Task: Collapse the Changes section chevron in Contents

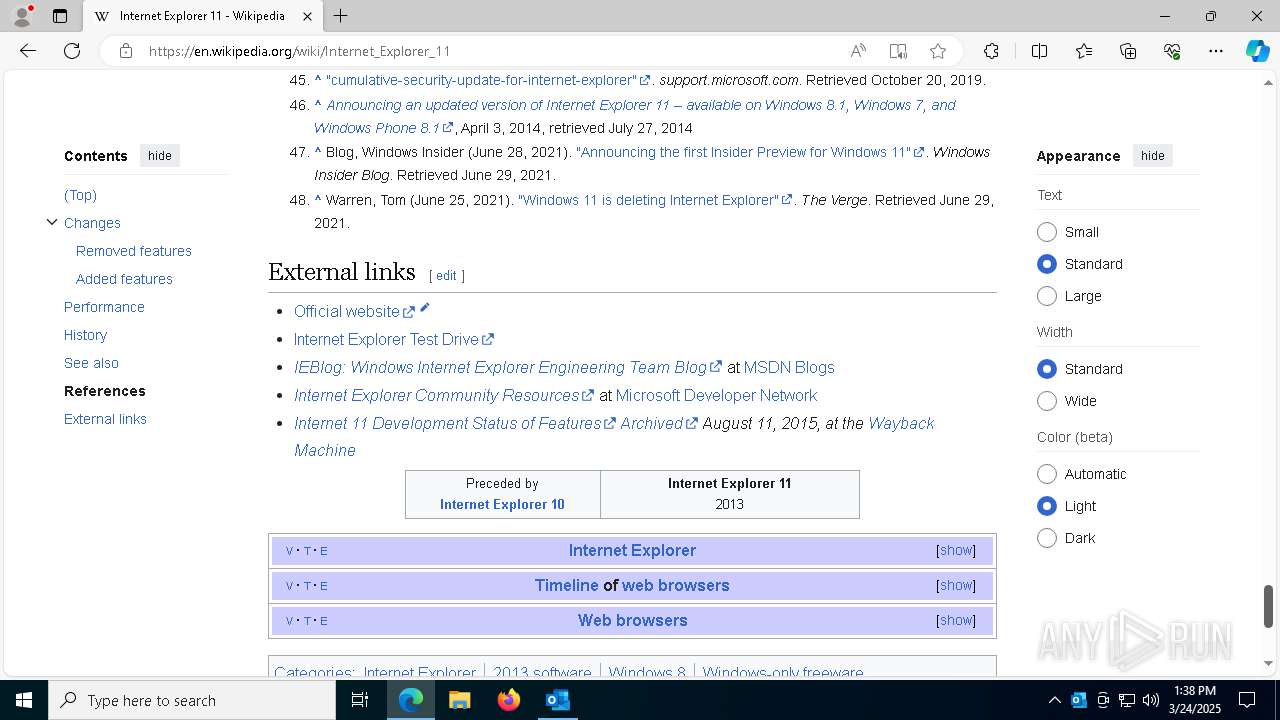Action: coord(52,222)
